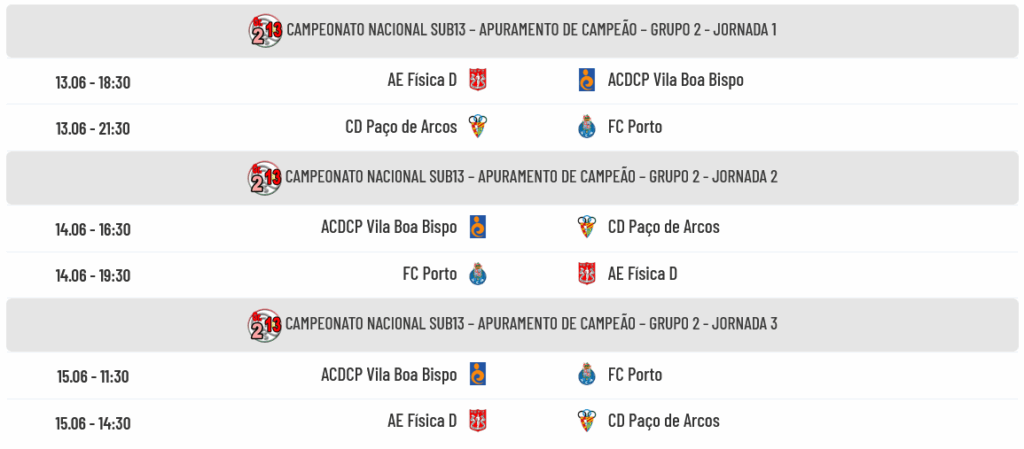Click Sub13 competition logo in Jornada 3 header

[265, 324]
